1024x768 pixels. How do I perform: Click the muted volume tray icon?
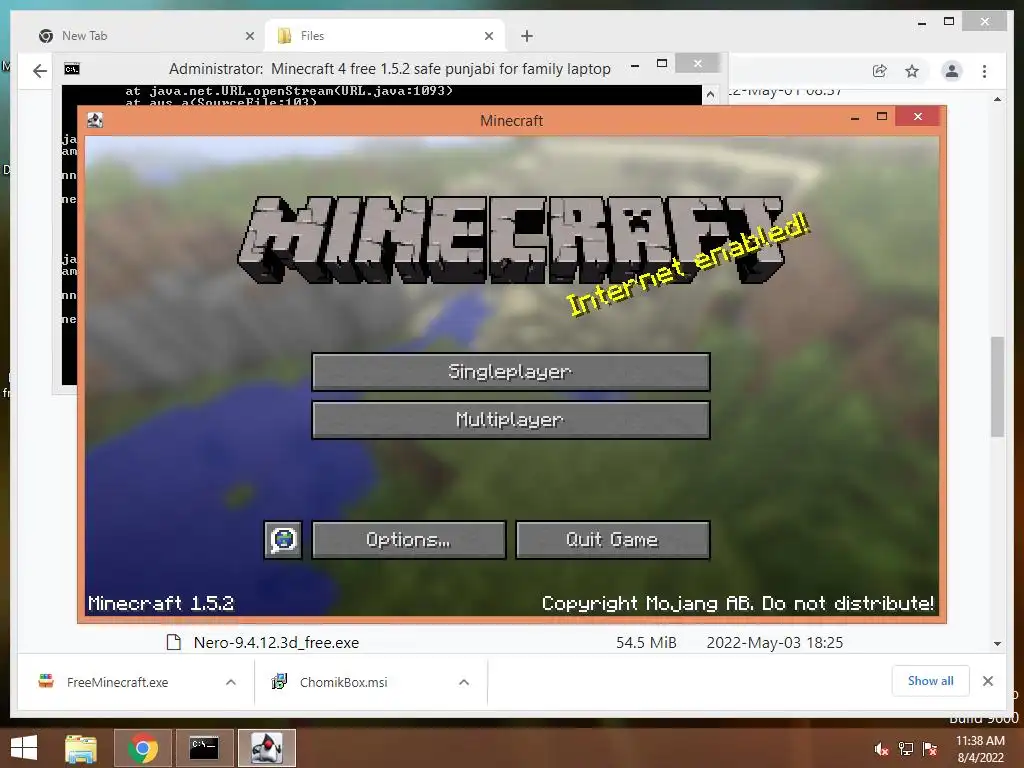pyautogui.click(x=882, y=749)
